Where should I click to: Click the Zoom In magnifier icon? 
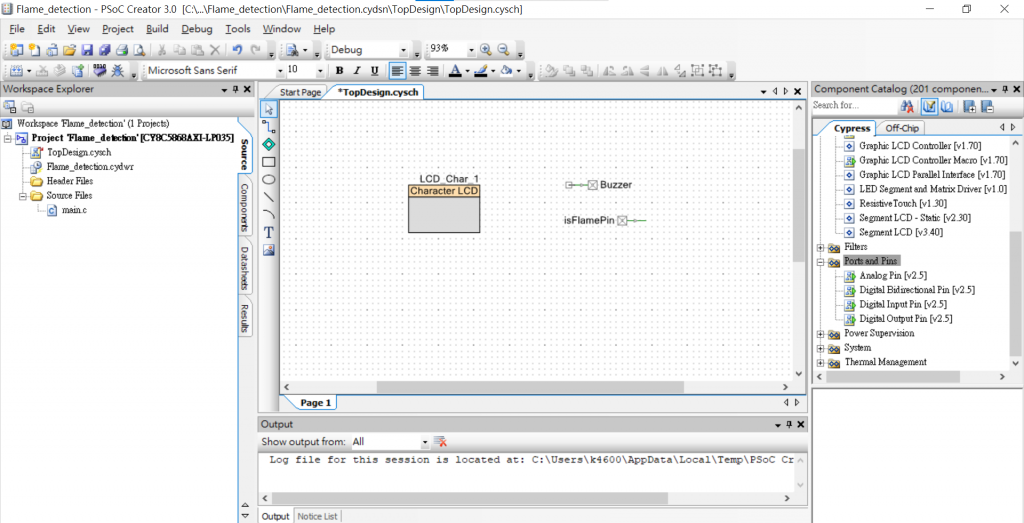click(485, 50)
